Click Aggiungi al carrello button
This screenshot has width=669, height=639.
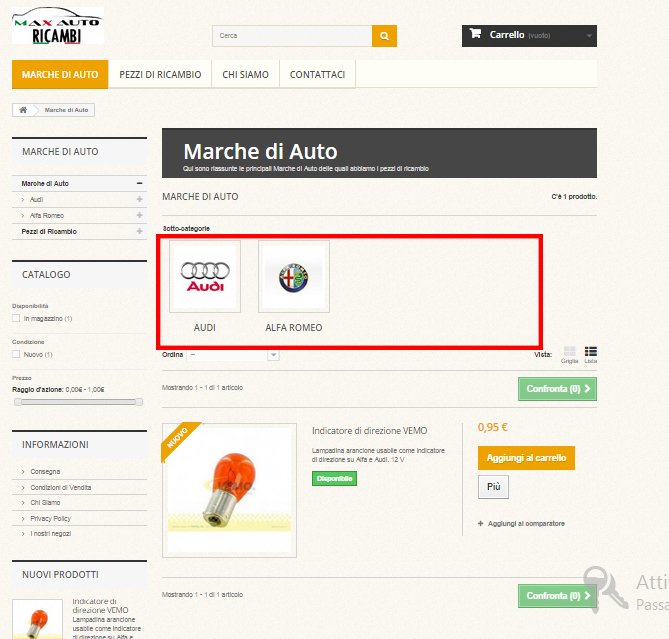click(x=526, y=458)
